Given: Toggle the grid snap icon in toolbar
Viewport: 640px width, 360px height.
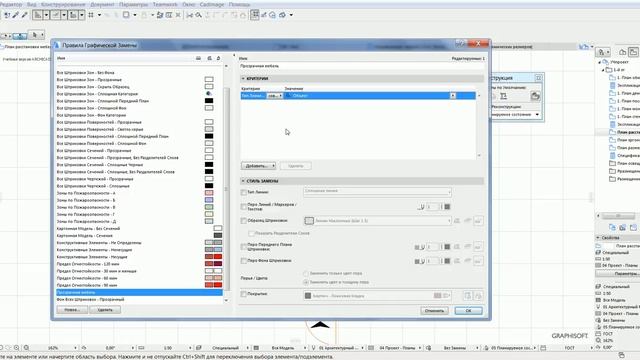Looking at the screenshot, I should pyautogui.click(x=91, y=15).
